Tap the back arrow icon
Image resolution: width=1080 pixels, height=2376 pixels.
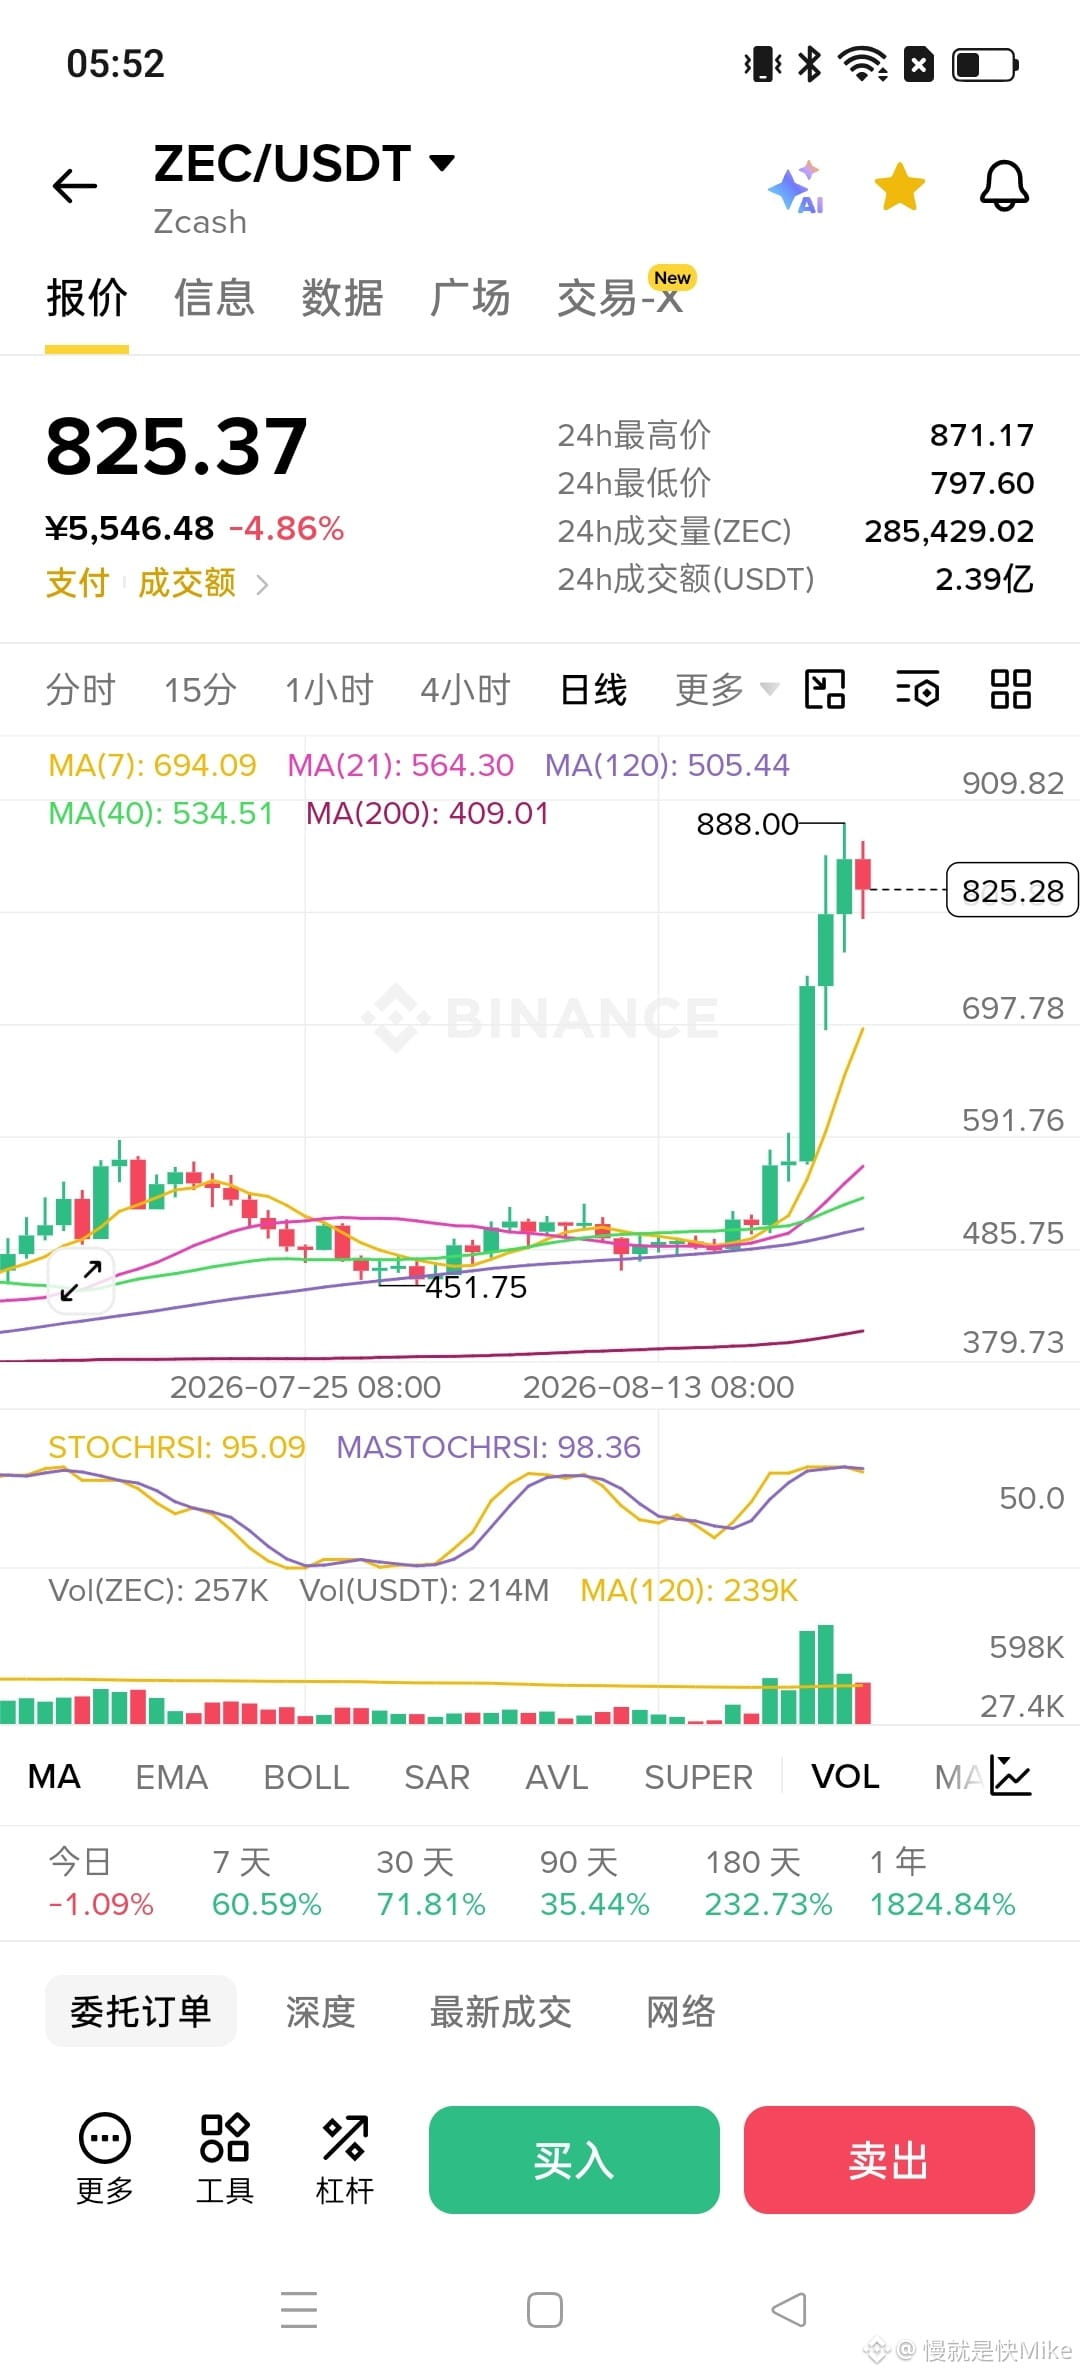(x=75, y=186)
